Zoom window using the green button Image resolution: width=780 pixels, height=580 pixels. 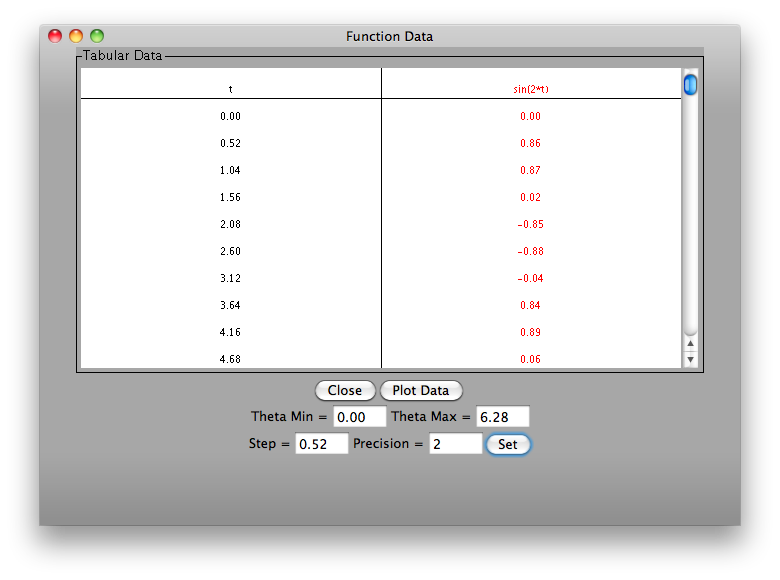click(x=97, y=36)
